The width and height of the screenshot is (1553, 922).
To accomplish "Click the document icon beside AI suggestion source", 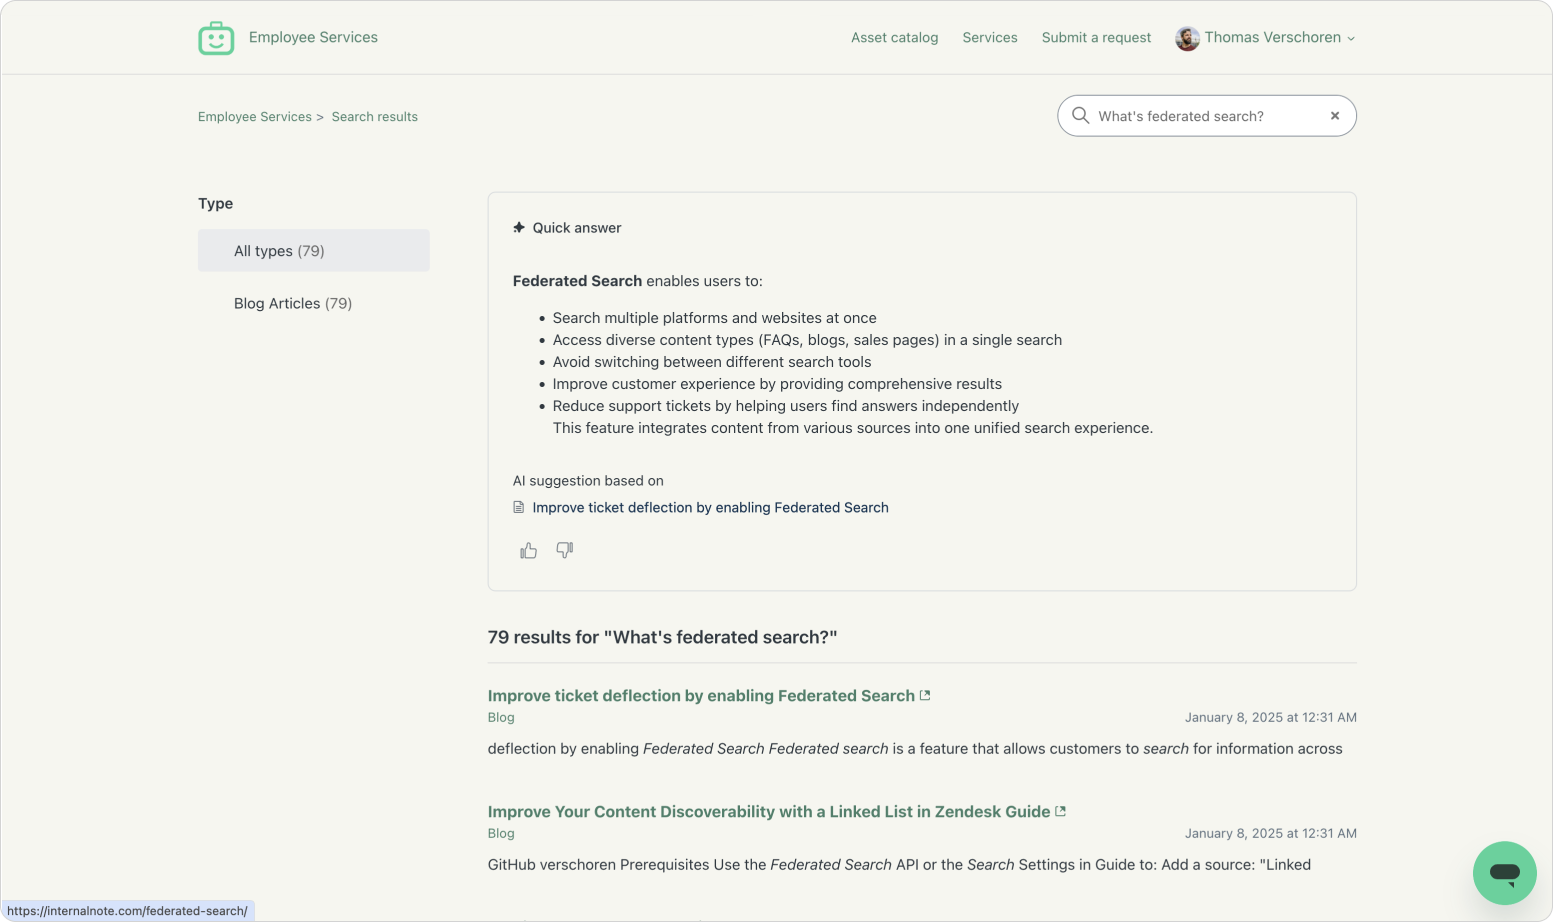I will click(519, 508).
